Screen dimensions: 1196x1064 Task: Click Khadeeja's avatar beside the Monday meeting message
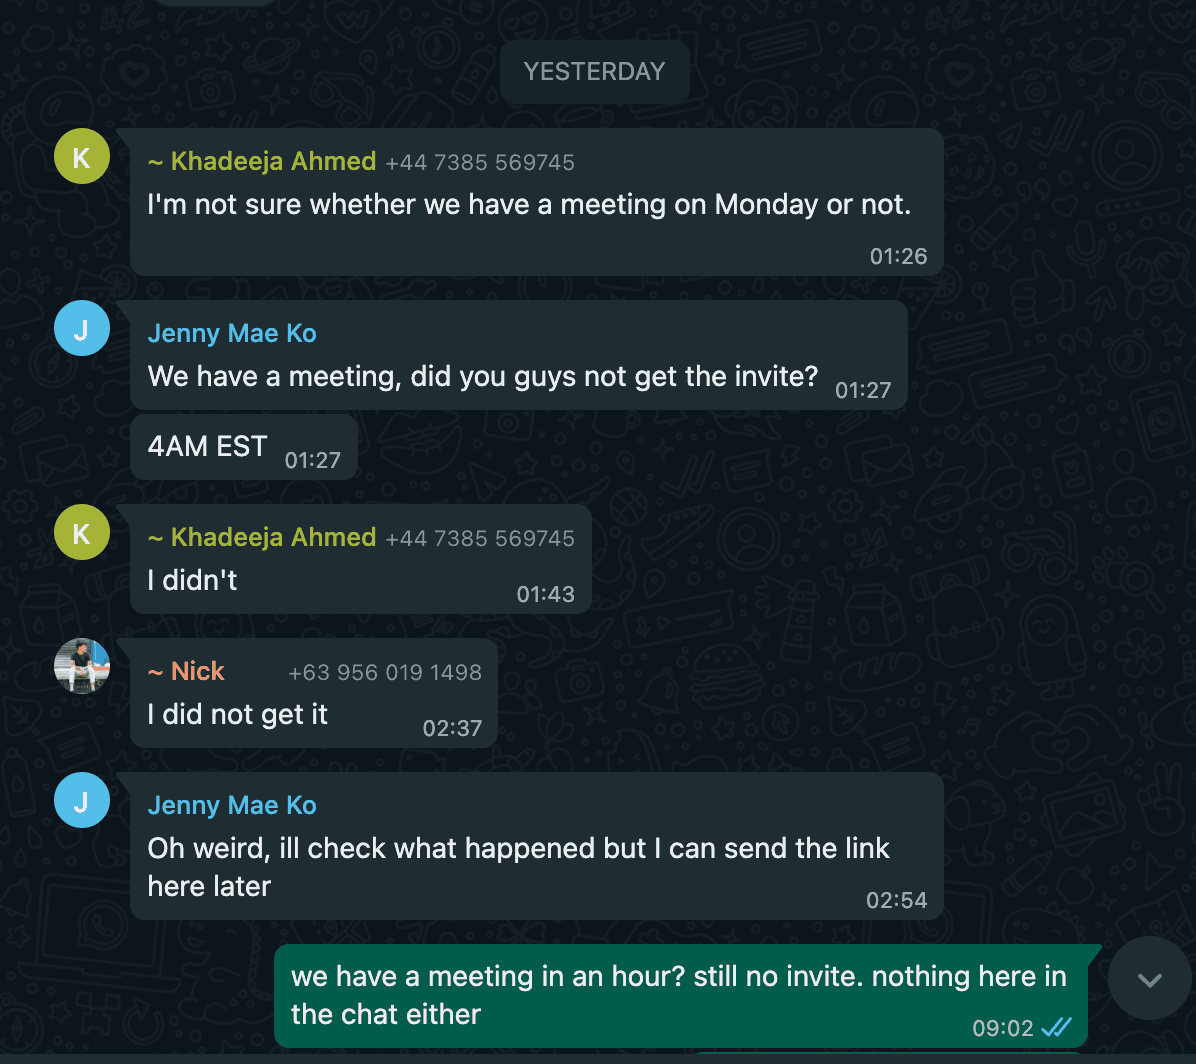pyautogui.click(x=82, y=156)
